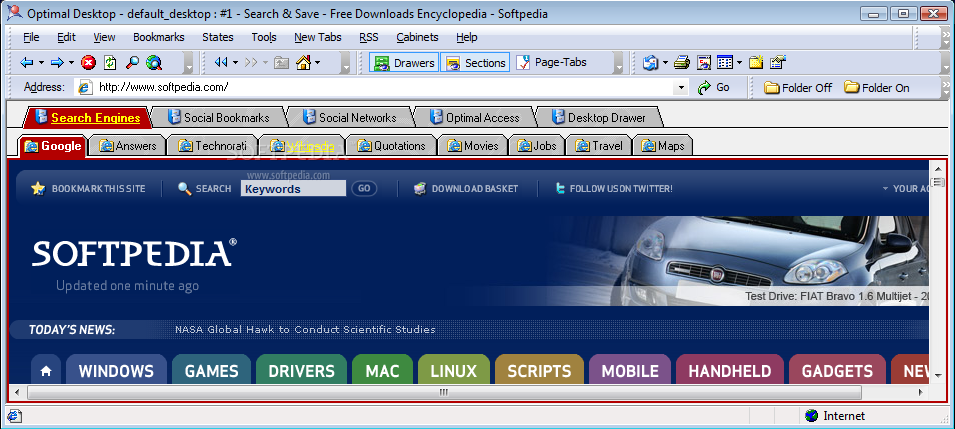Click the home icon tab on Softpedia

click(46, 370)
